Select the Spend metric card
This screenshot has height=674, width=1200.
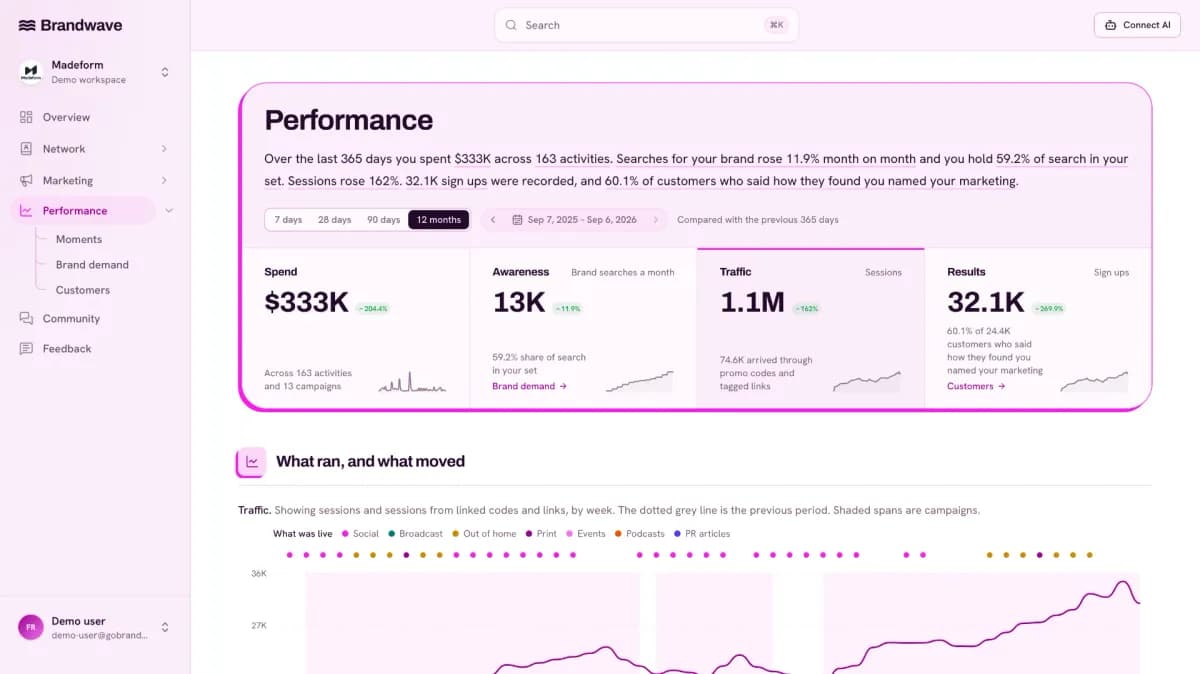355,328
